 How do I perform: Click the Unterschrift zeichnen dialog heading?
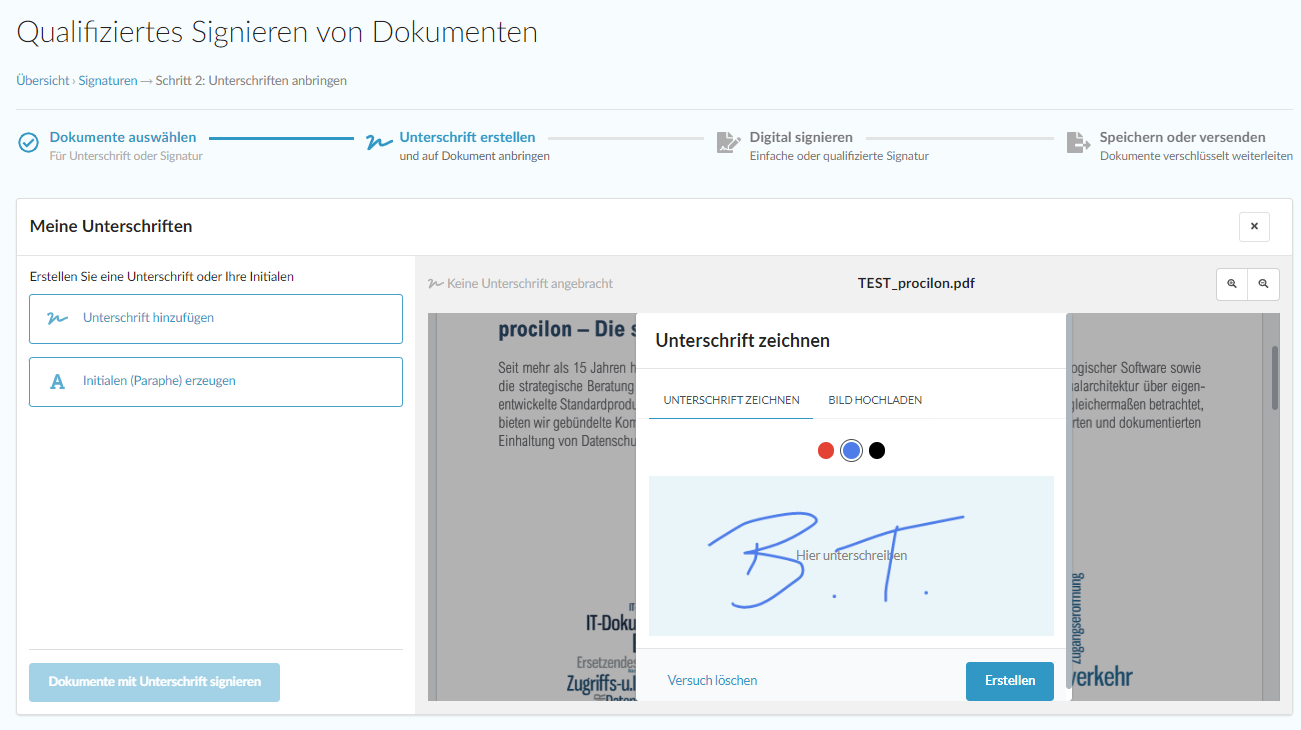pos(742,341)
